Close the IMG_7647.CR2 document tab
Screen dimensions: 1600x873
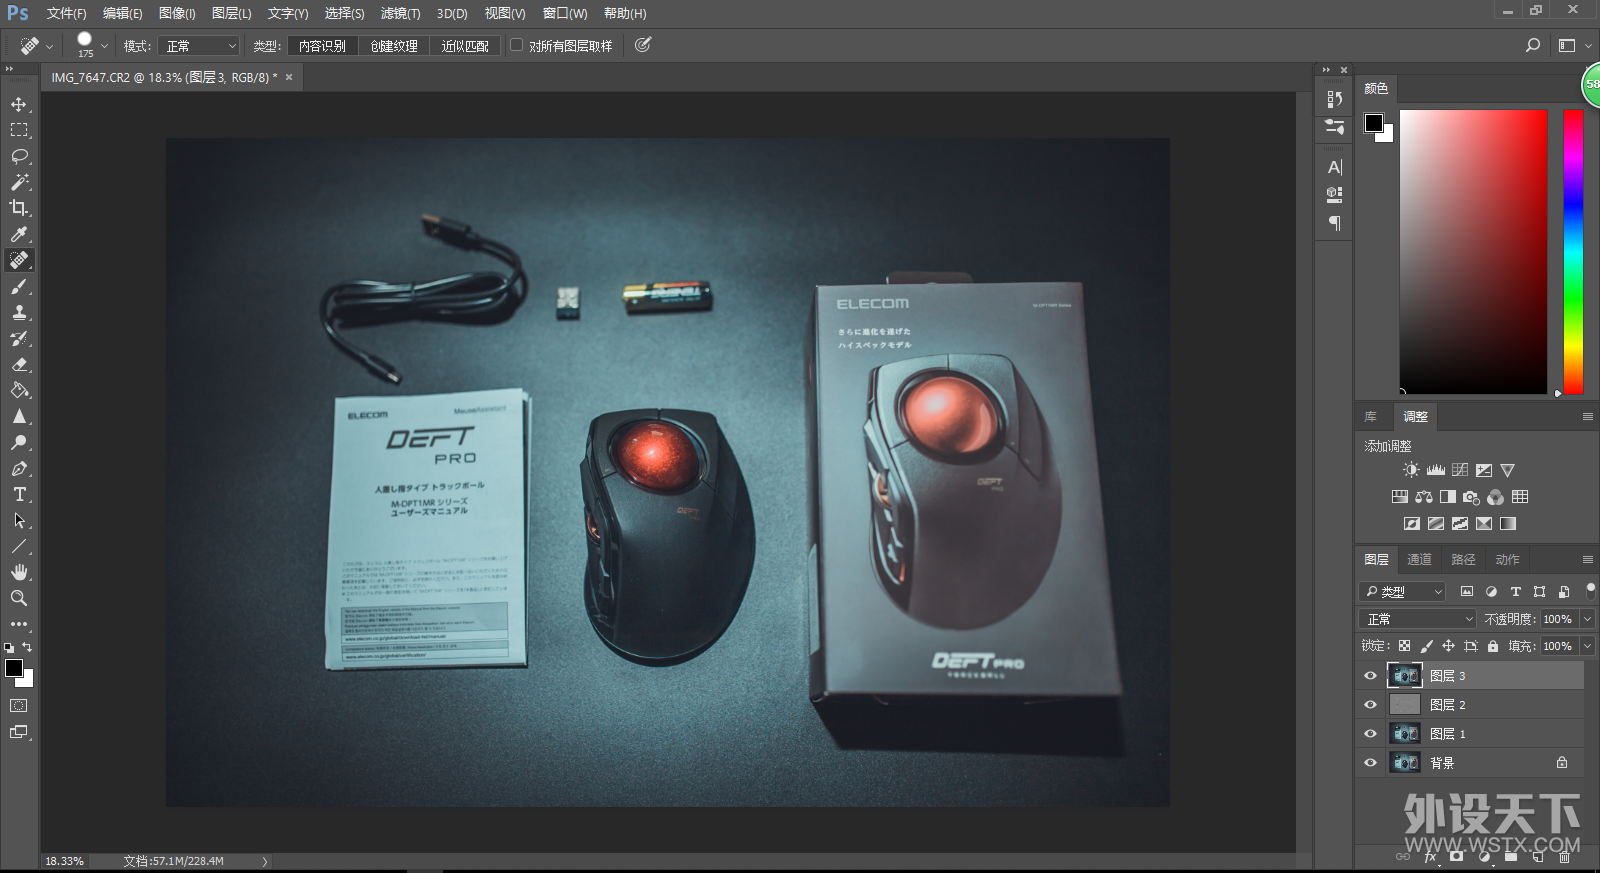(x=289, y=77)
